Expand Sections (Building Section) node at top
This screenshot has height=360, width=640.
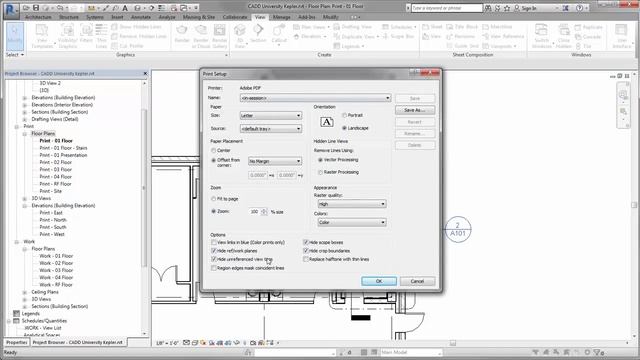click(x=24, y=112)
